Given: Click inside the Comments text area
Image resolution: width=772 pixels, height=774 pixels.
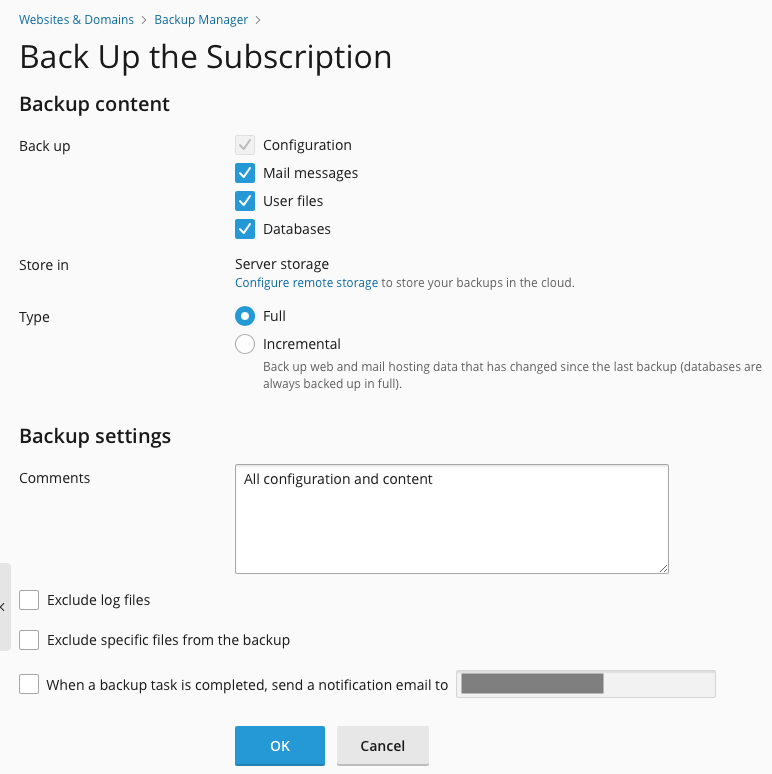Looking at the screenshot, I should point(451,518).
